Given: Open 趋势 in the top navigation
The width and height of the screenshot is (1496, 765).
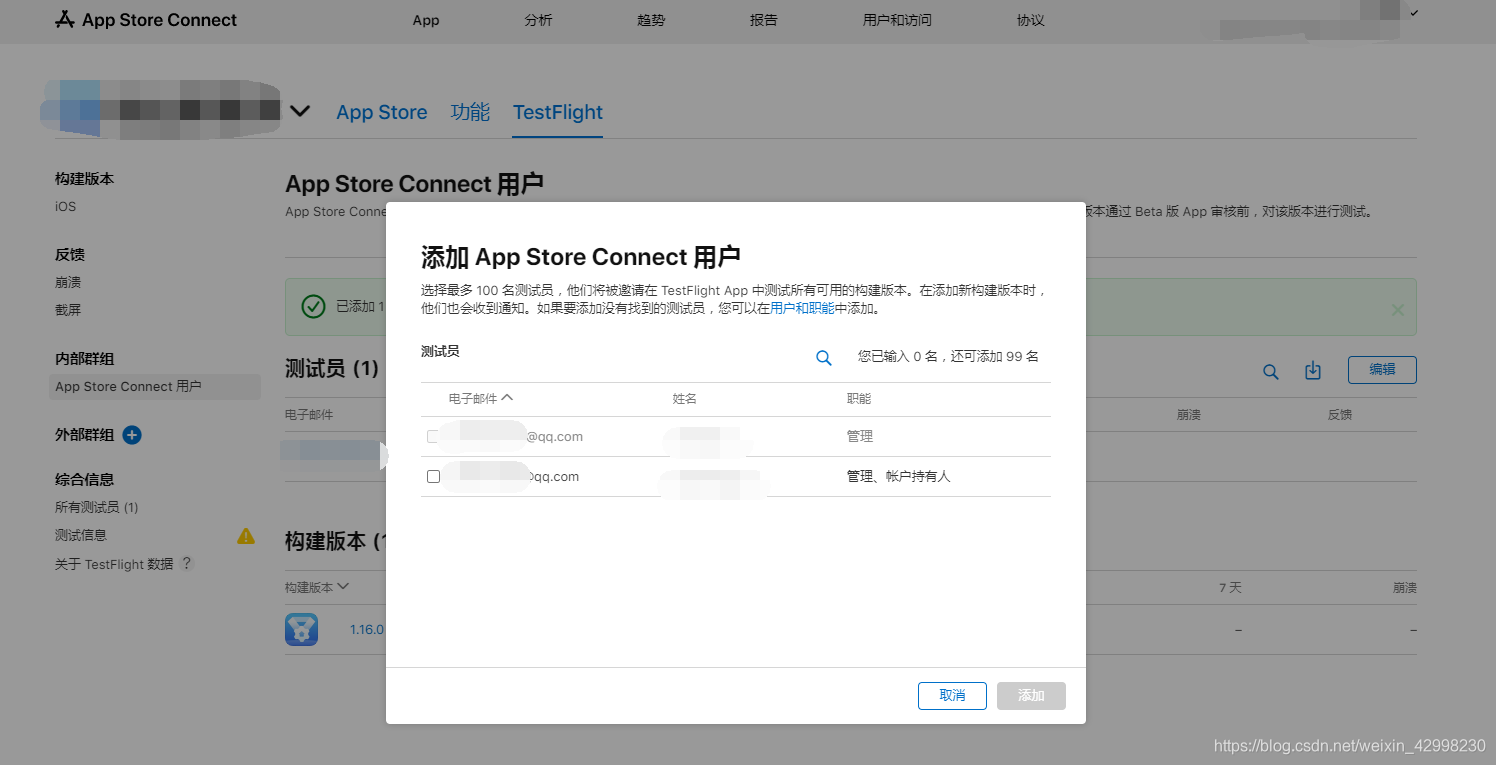Looking at the screenshot, I should point(651,20).
